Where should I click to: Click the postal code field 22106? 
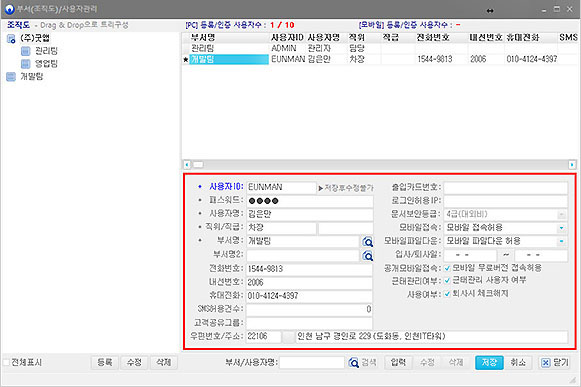pyautogui.click(x=263, y=337)
